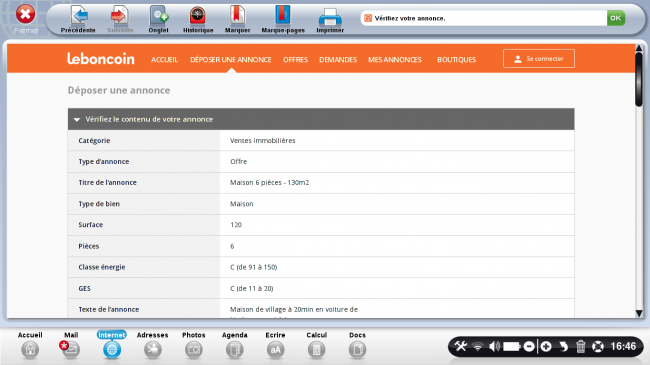Select the GES value C (de 11 à 20)
650x365 pixels.
(252, 288)
